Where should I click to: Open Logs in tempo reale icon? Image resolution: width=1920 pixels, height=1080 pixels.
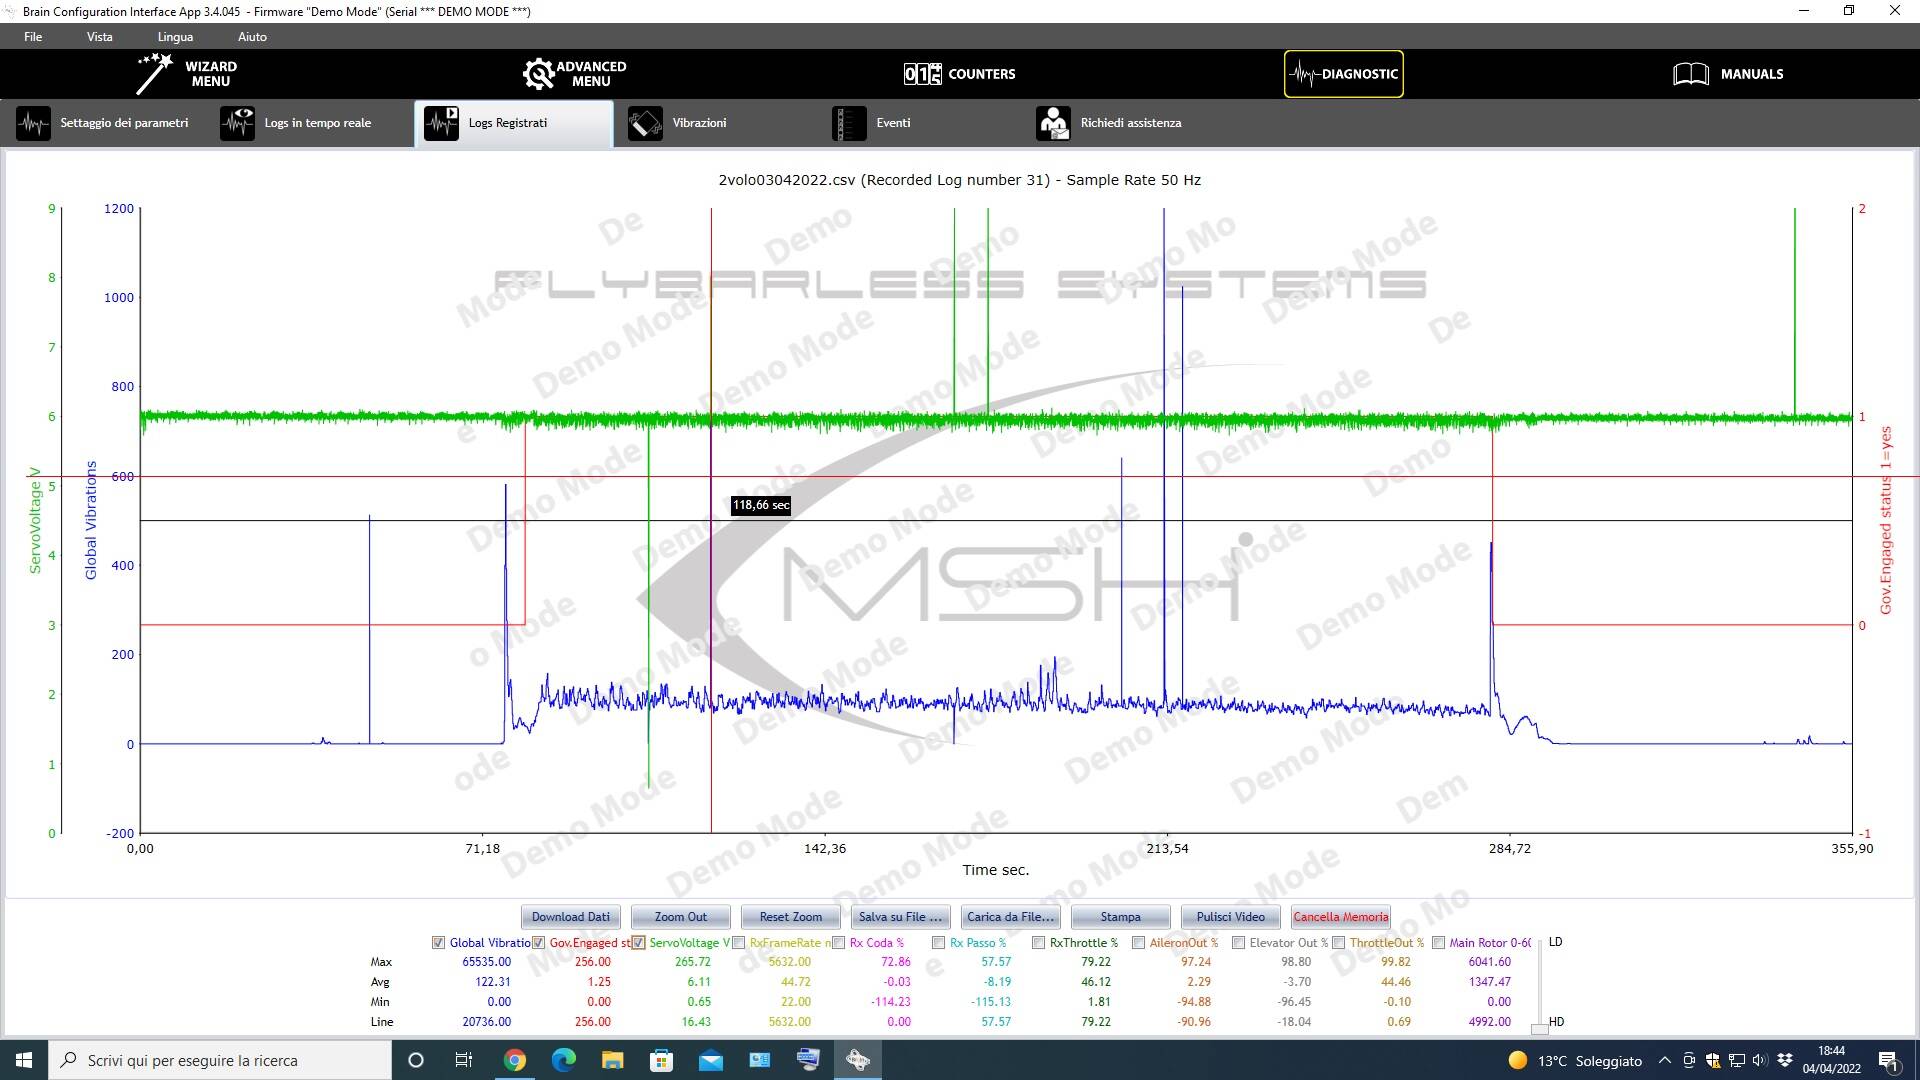(x=237, y=123)
